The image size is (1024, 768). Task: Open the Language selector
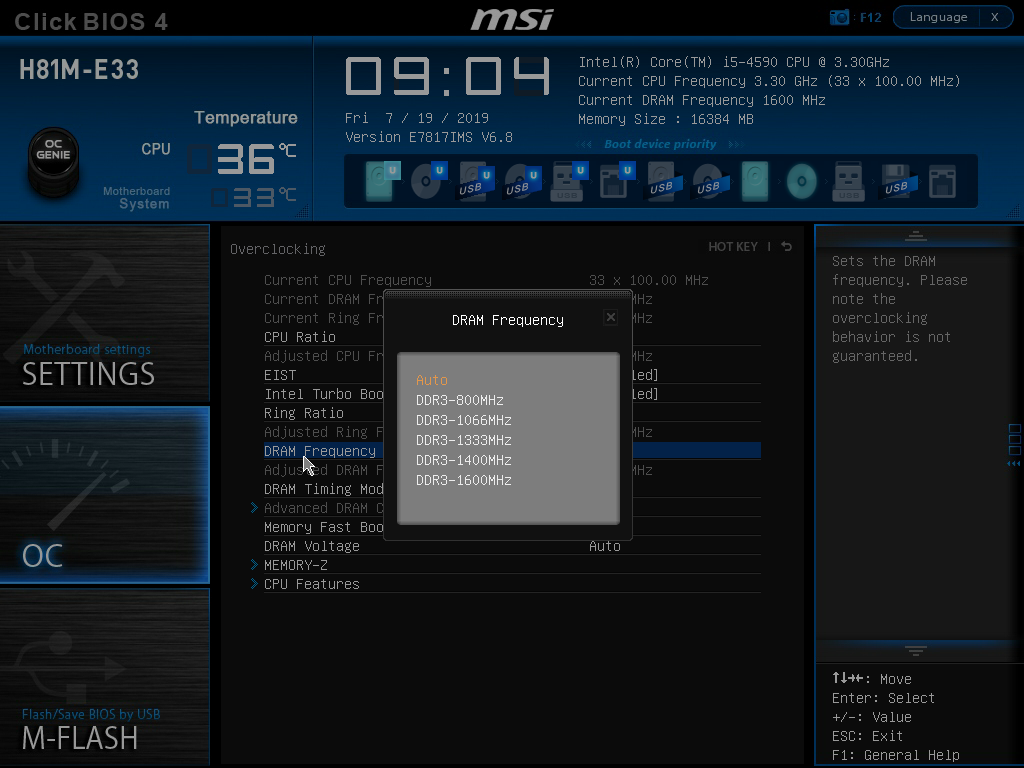[x=938, y=18]
